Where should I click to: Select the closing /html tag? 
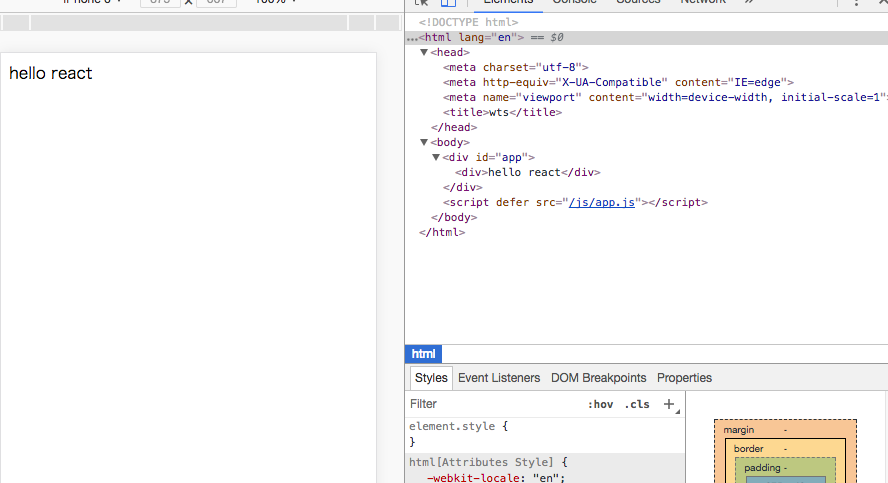click(x=442, y=232)
